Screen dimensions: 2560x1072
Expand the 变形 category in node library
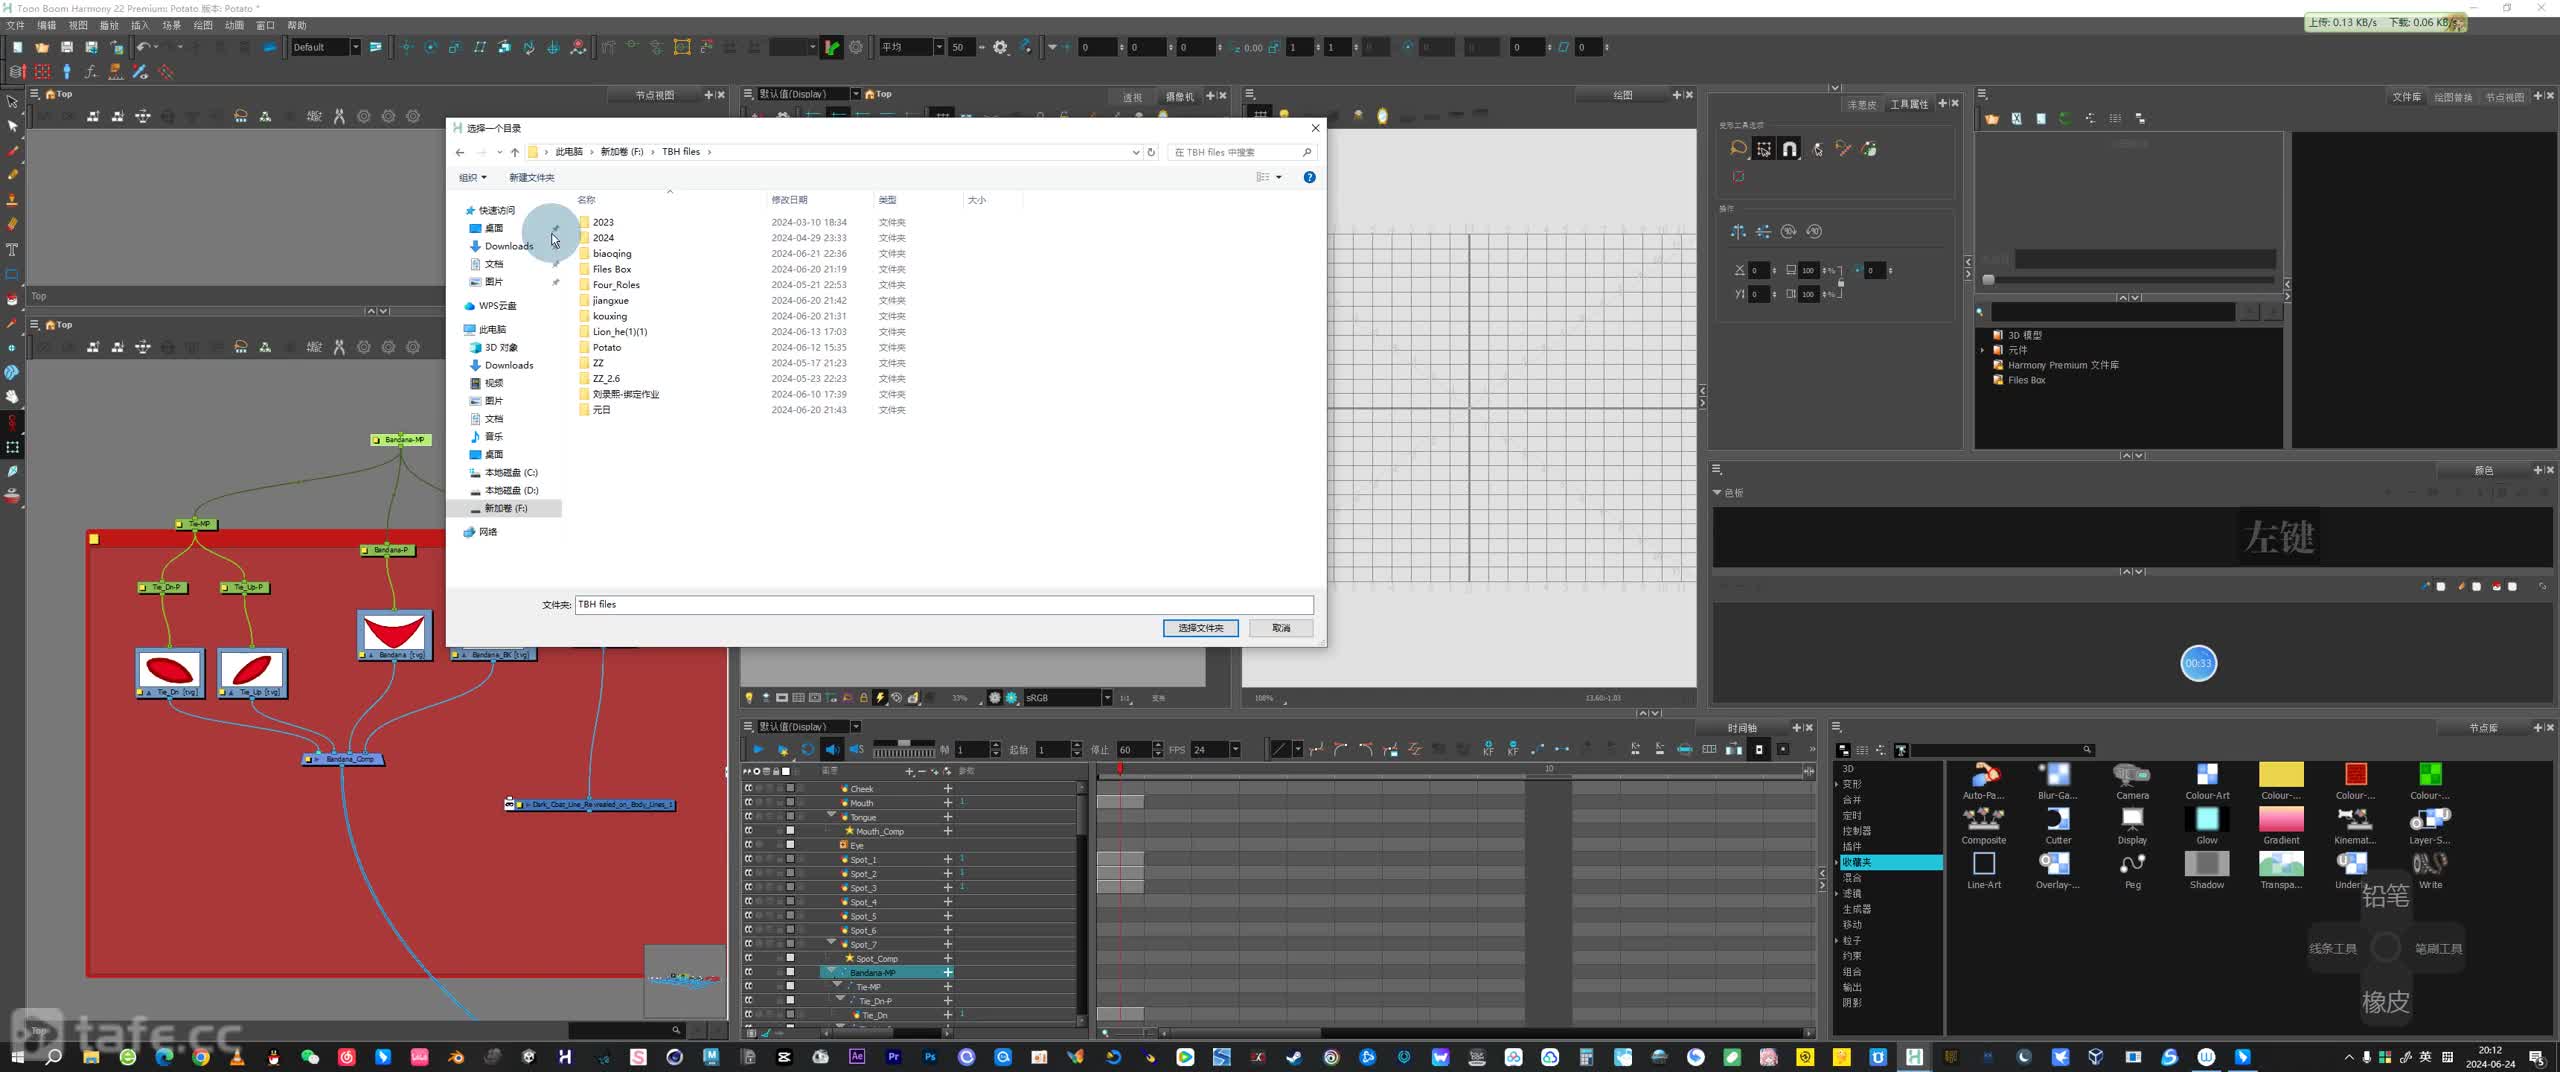1838,784
